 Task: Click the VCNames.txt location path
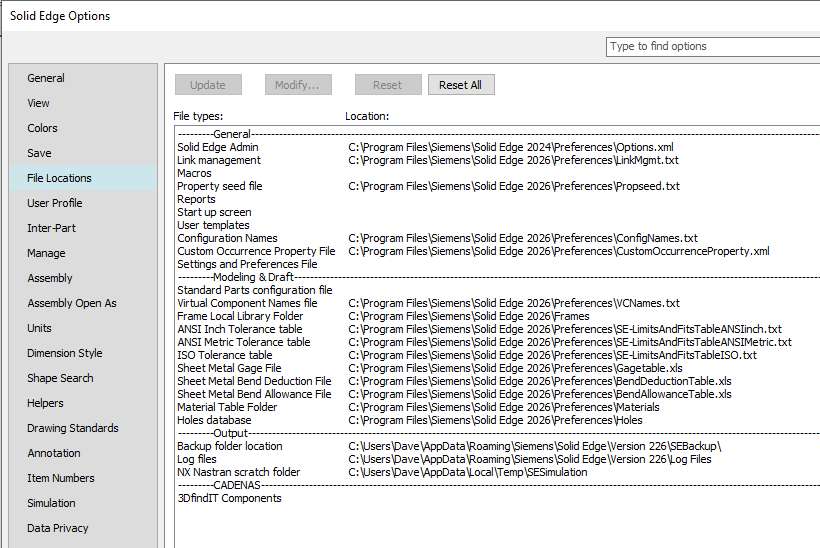(x=514, y=304)
